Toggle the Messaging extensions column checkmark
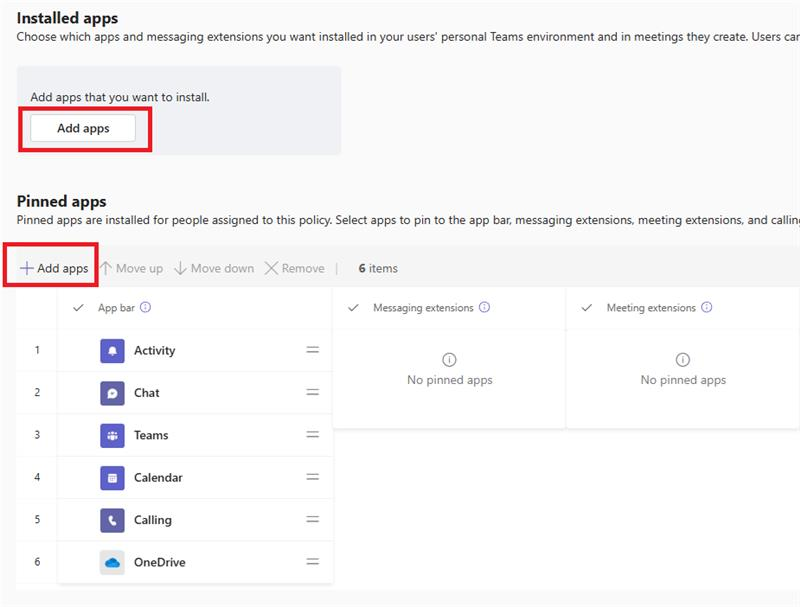Screen dimensions: 800x607 coord(353,308)
